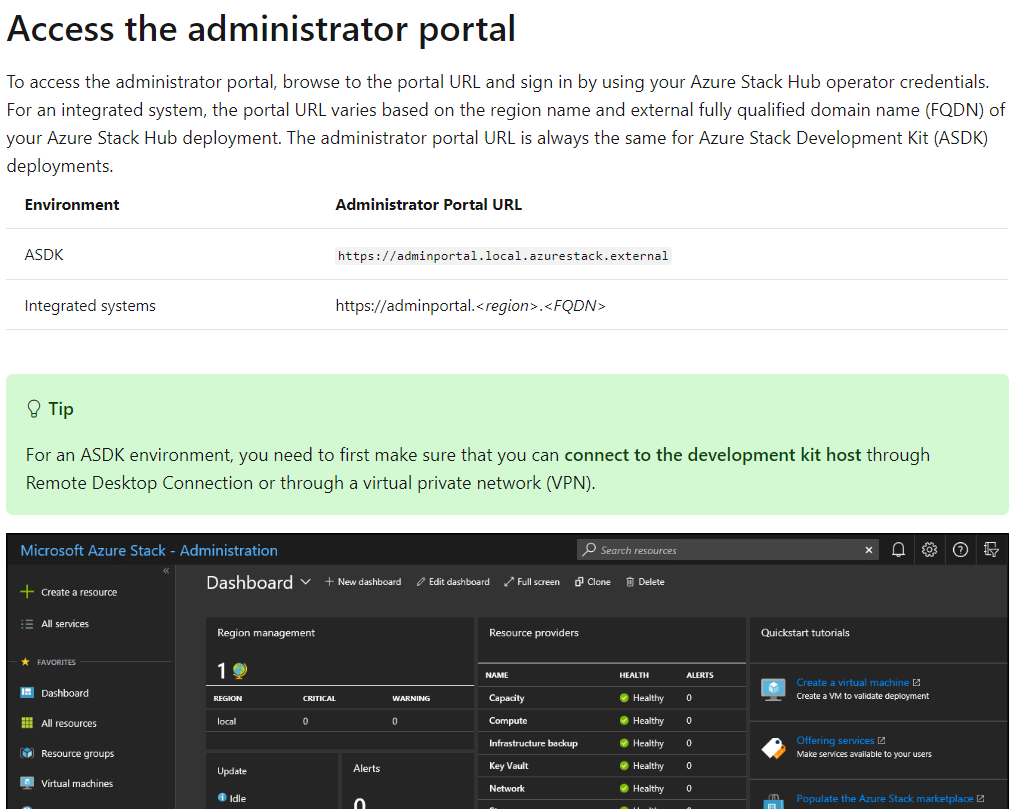Select Dashboard in the sidebar
The width and height of the screenshot is (1025, 809).
tap(65, 693)
